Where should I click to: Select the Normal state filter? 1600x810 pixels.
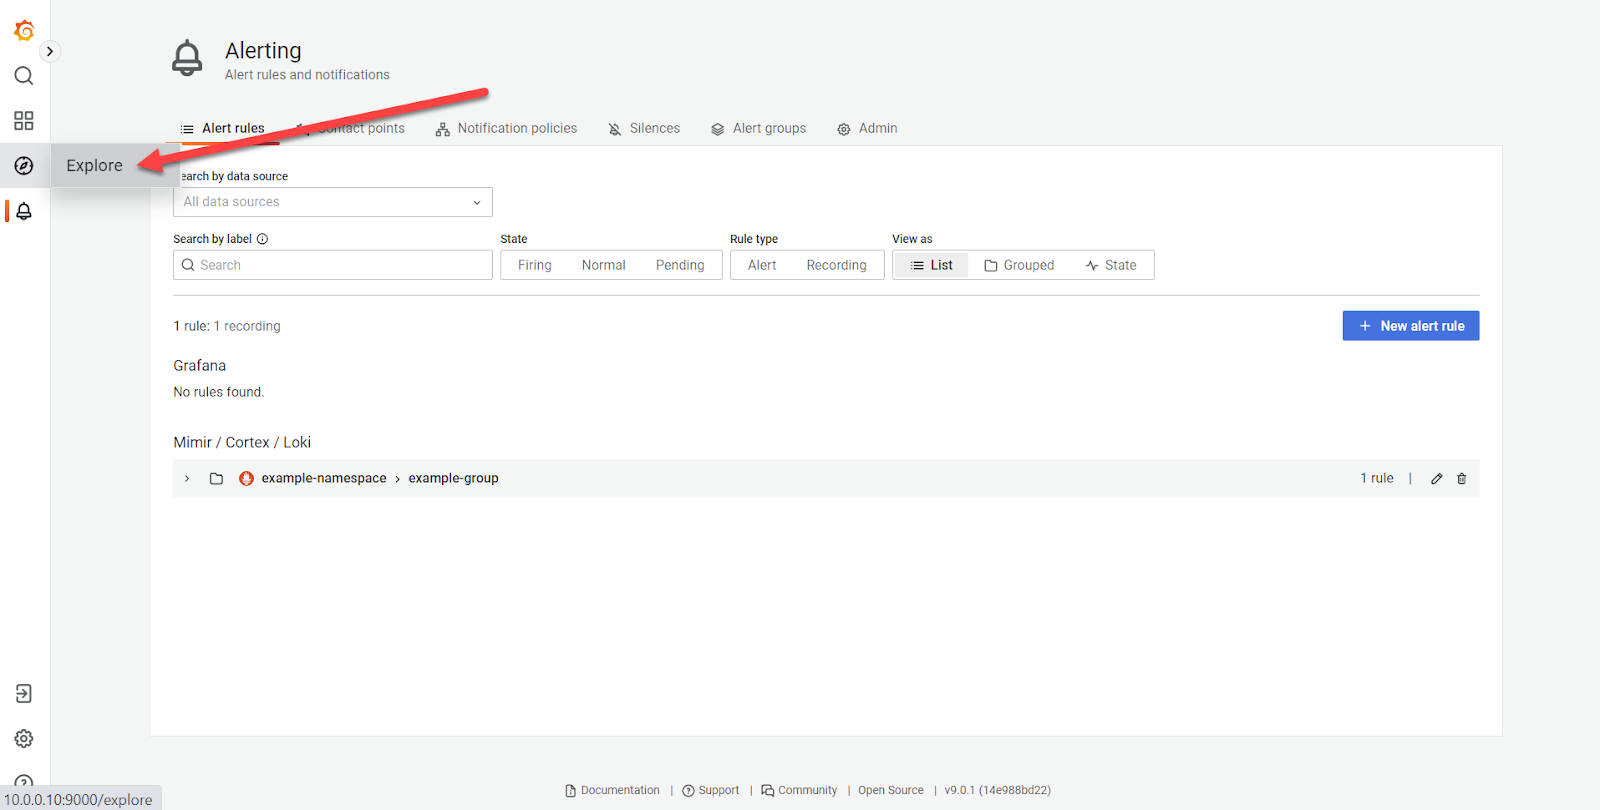(603, 265)
